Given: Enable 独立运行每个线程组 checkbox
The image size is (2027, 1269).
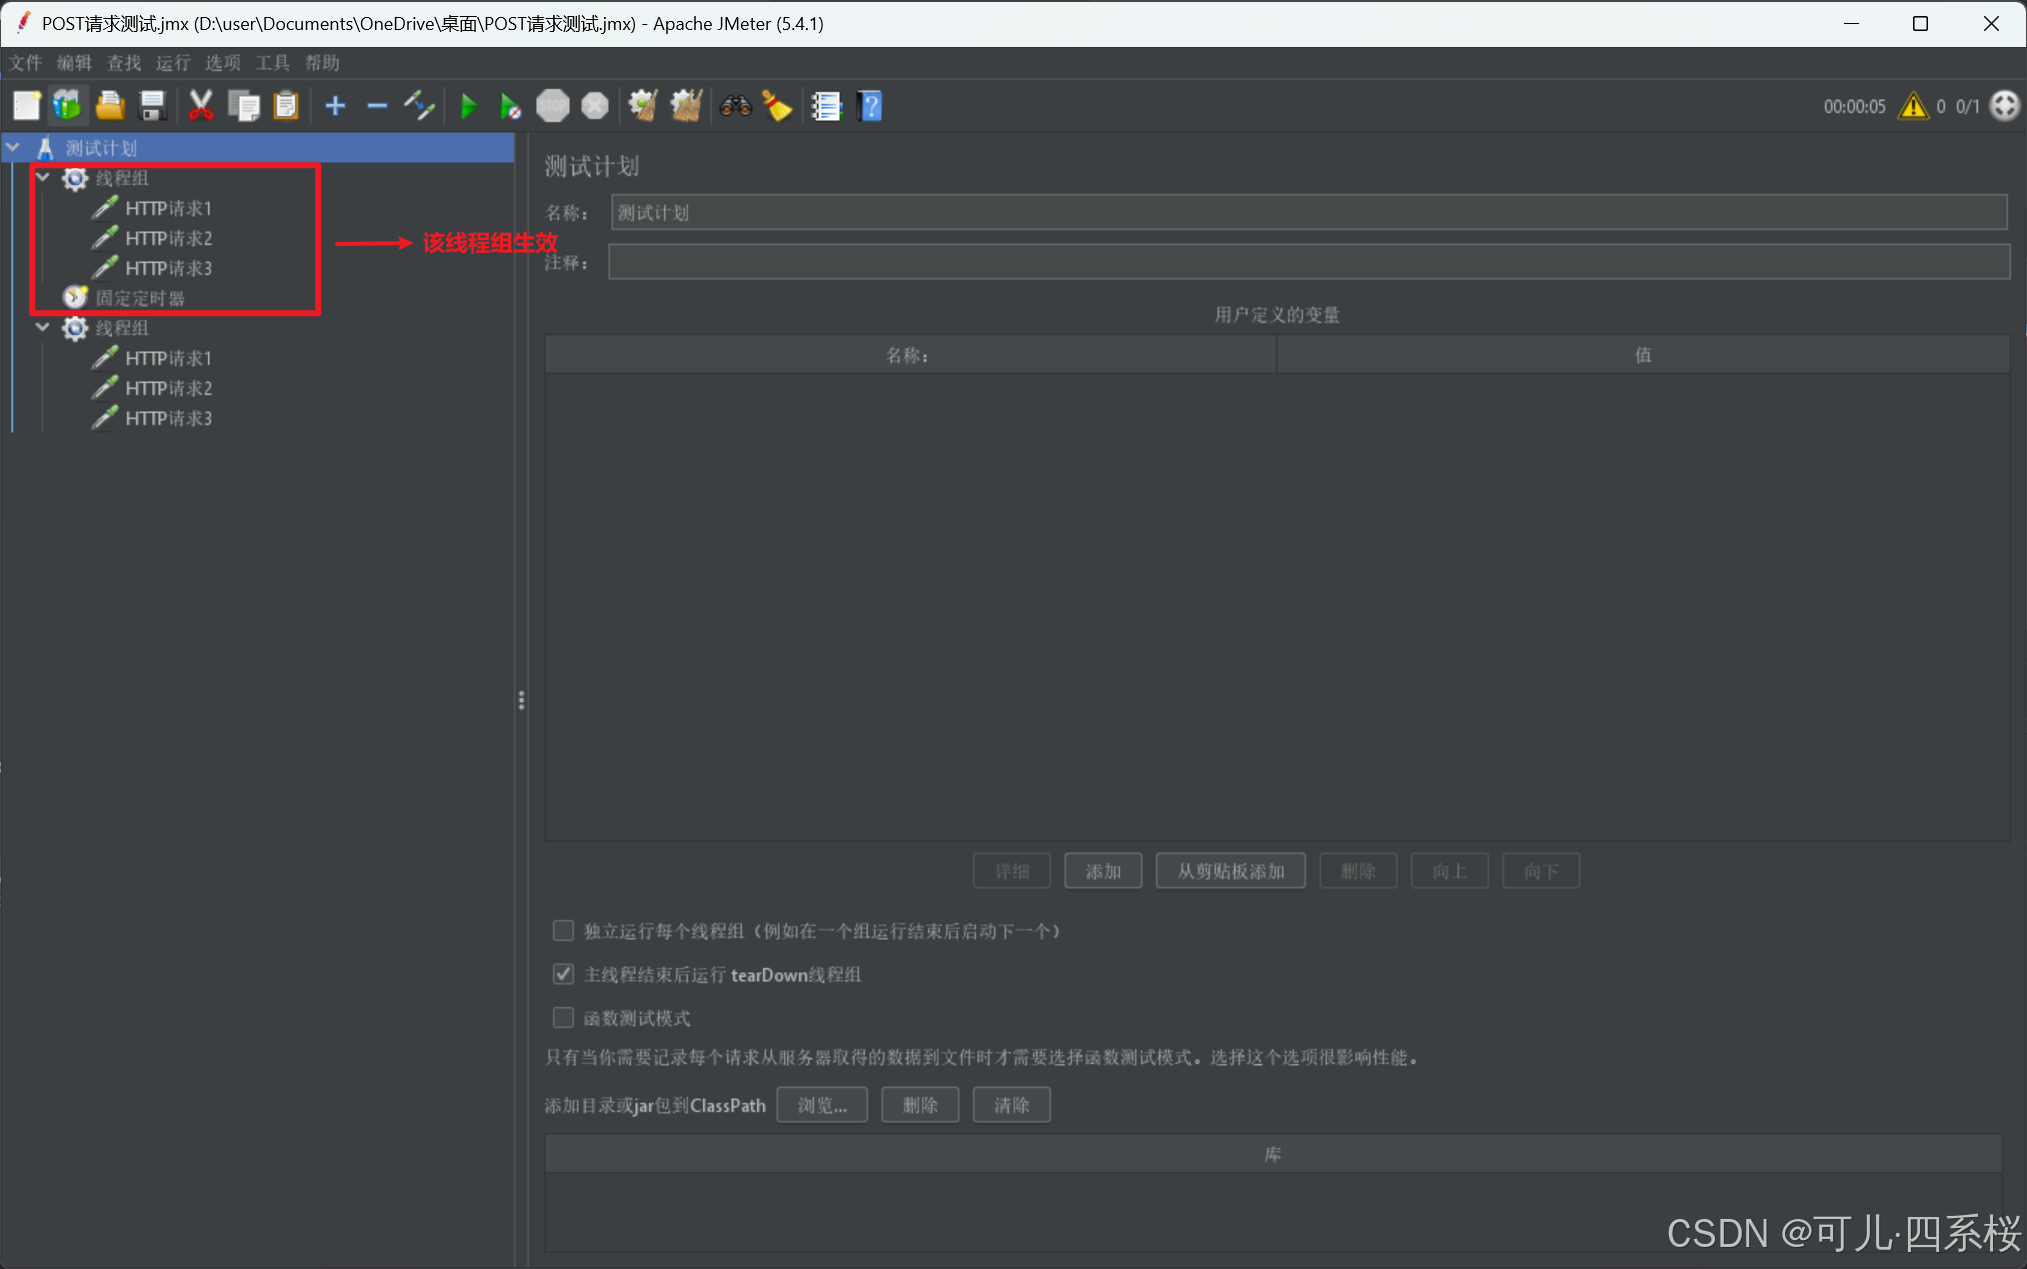Looking at the screenshot, I should point(564,931).
